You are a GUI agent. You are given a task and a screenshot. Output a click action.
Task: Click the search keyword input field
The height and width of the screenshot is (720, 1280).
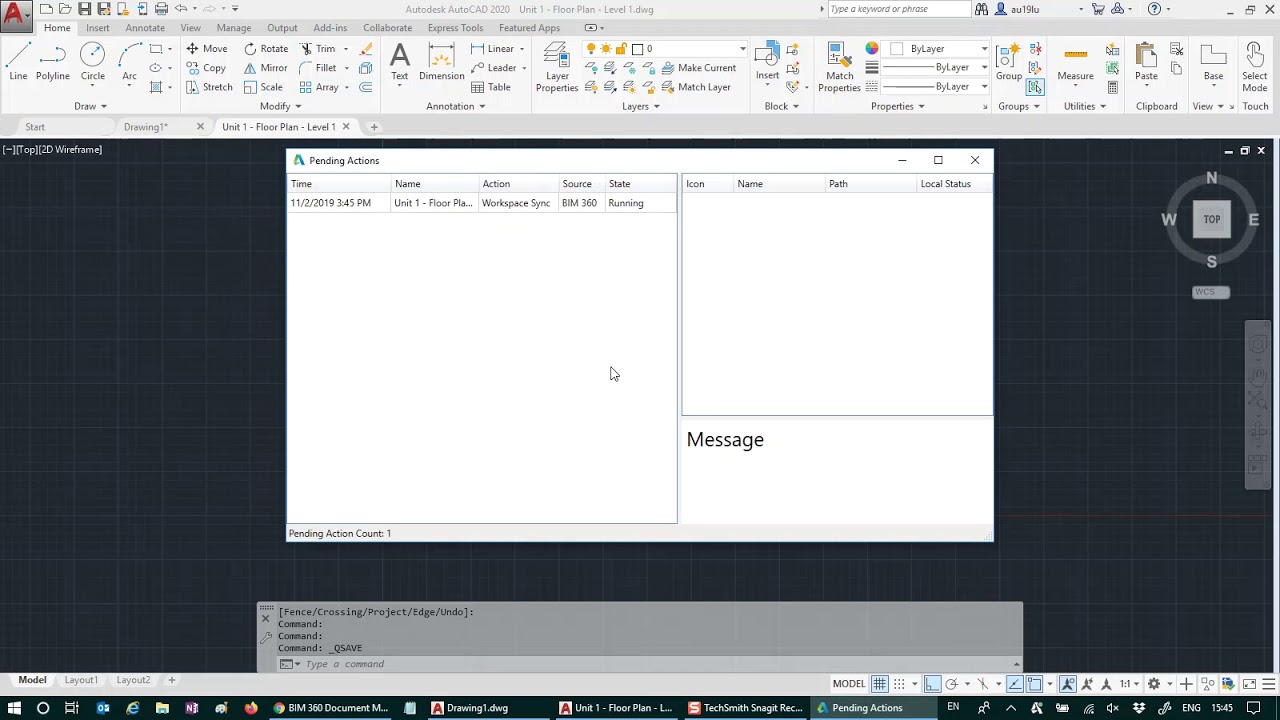coord(899,9)
